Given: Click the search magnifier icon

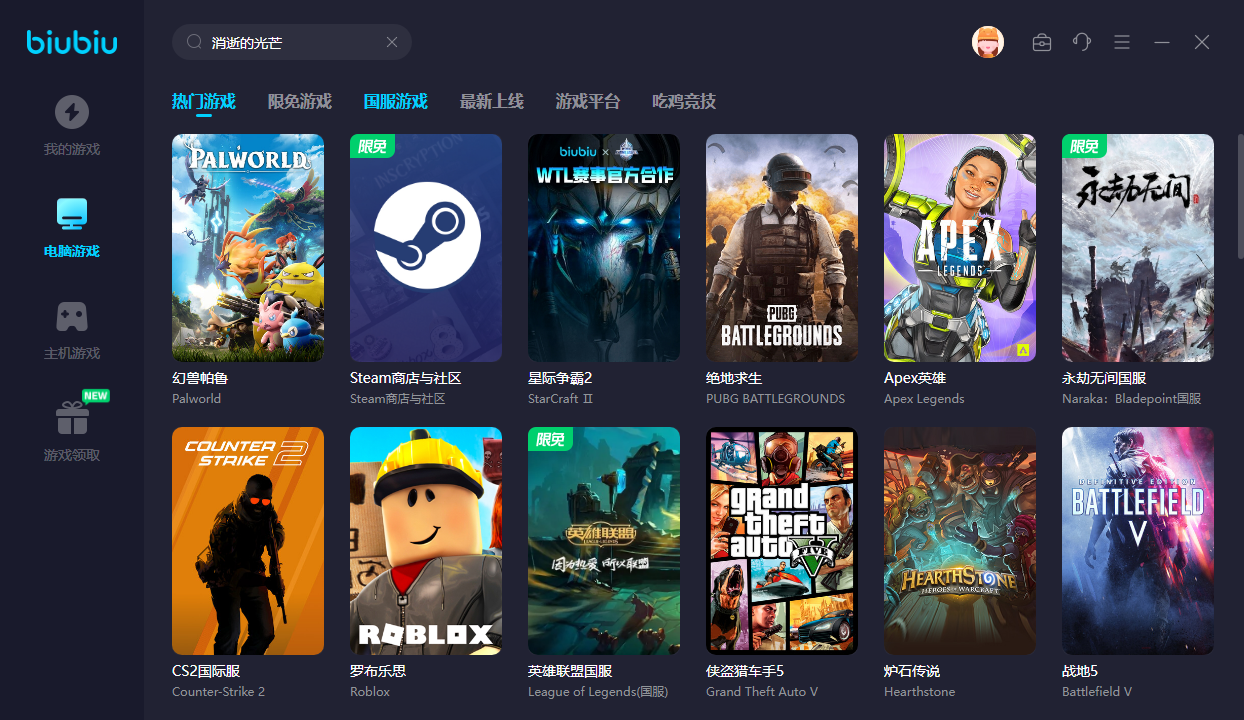Looking at the screenshot, I should coord(194,42).
